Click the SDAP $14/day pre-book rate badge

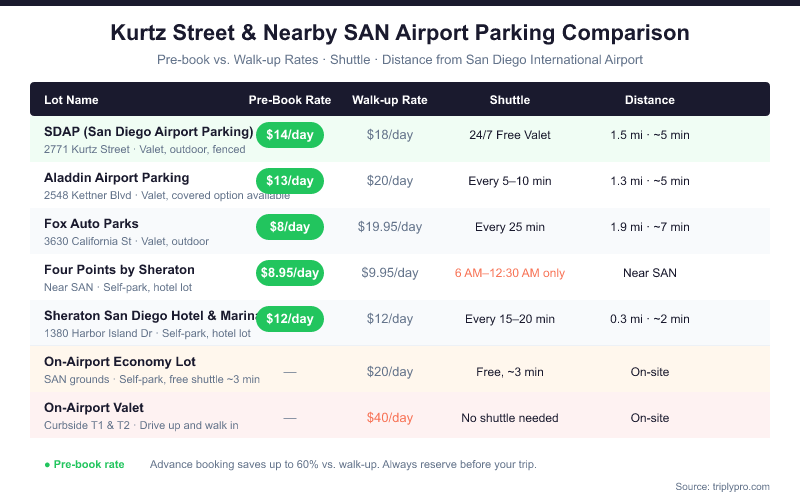(290, 135)
